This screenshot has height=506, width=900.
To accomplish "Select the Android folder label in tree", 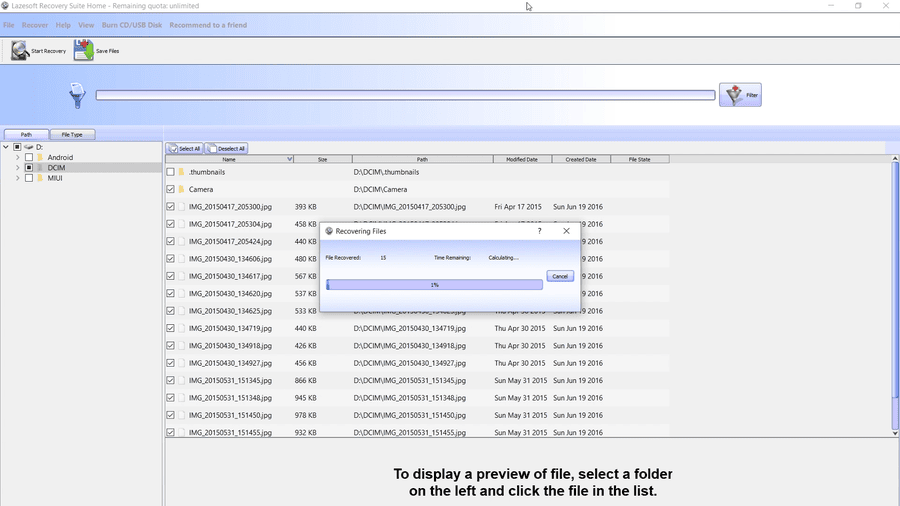I will [60, 157].
